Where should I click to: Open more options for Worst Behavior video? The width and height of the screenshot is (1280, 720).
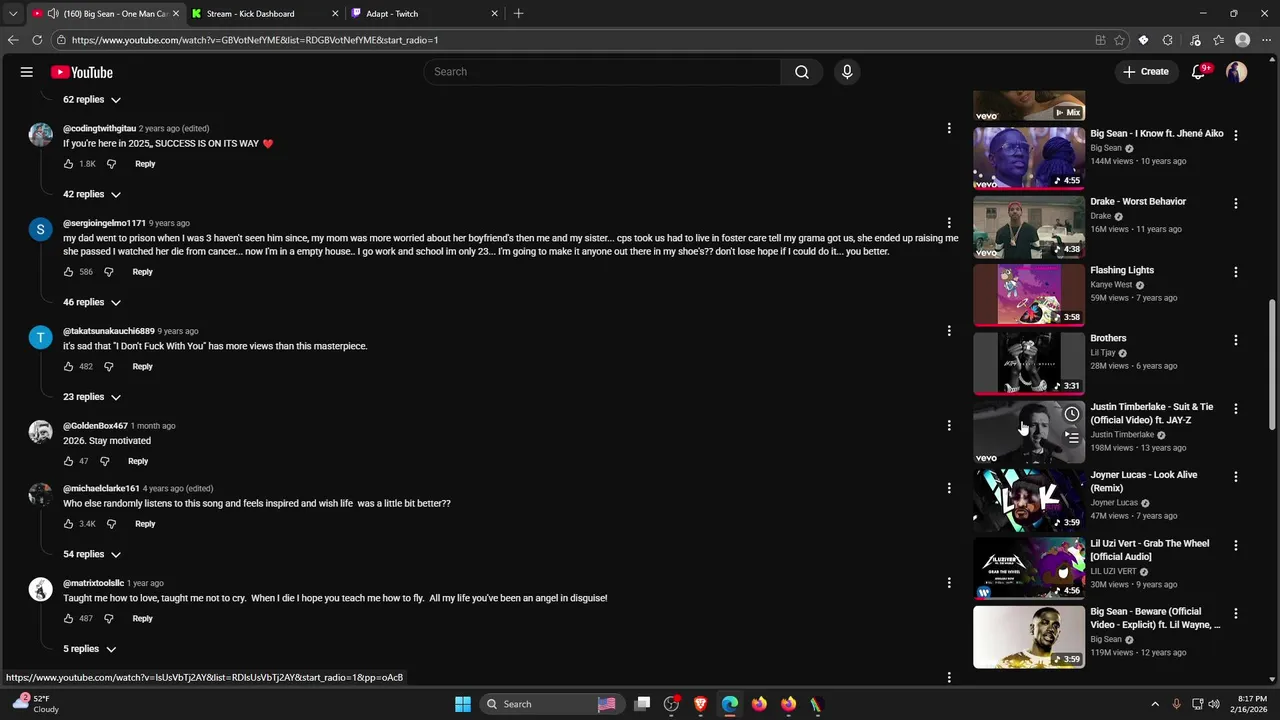coord(1236,203)
